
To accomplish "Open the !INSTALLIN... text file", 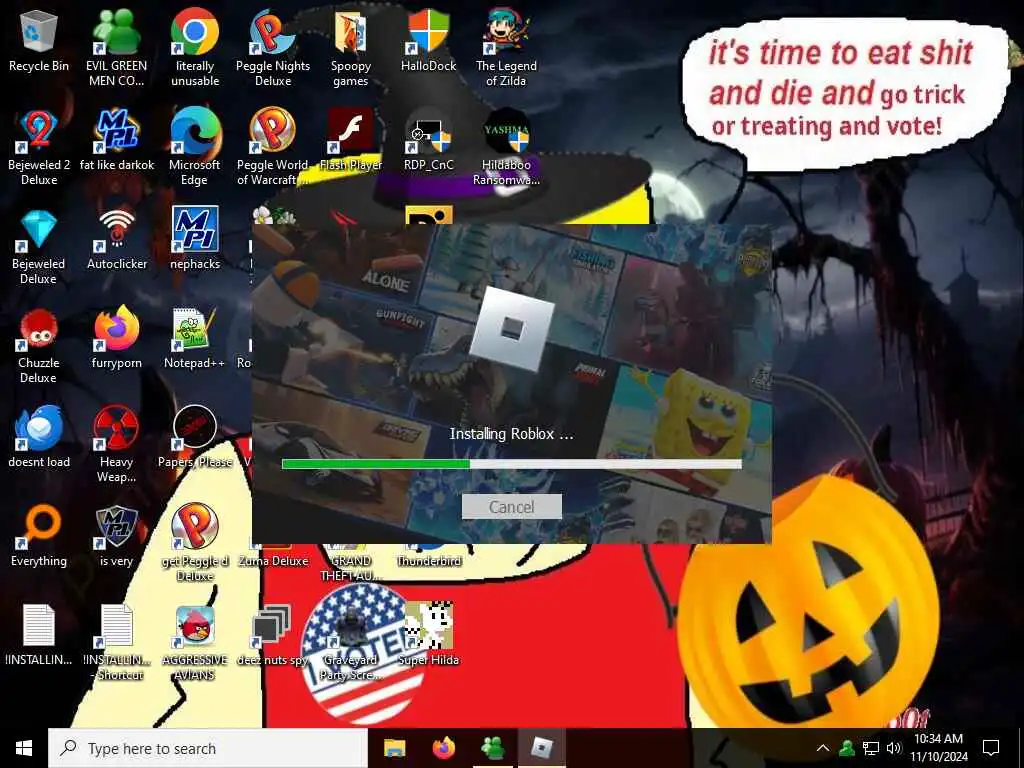I will tap(39, 635).
